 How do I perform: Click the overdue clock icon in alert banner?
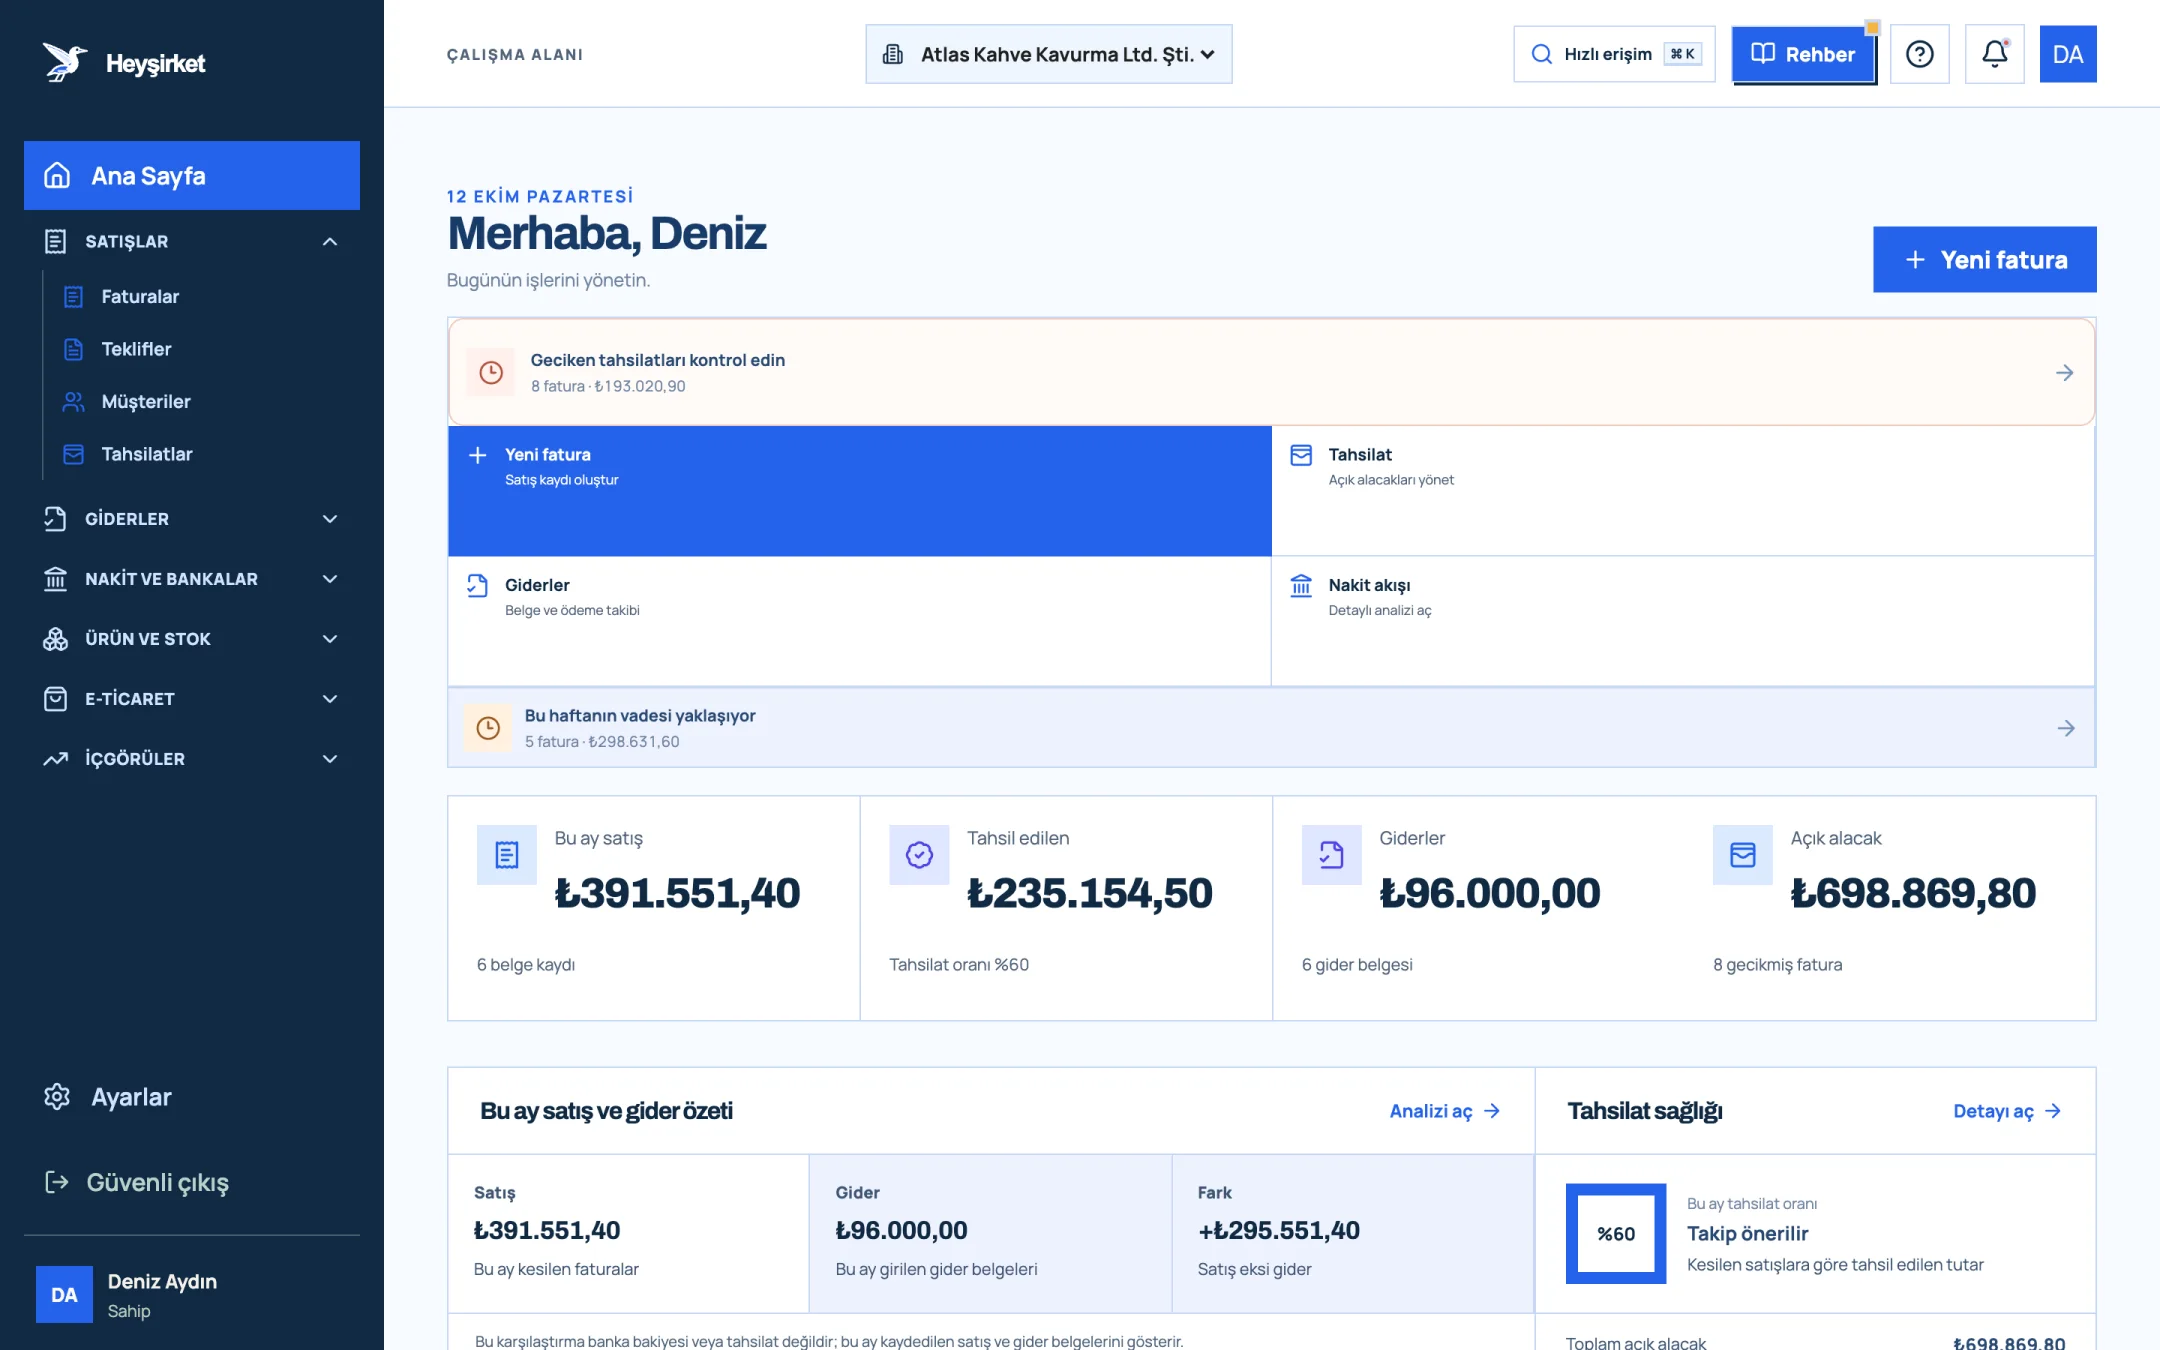coord(490,373)
